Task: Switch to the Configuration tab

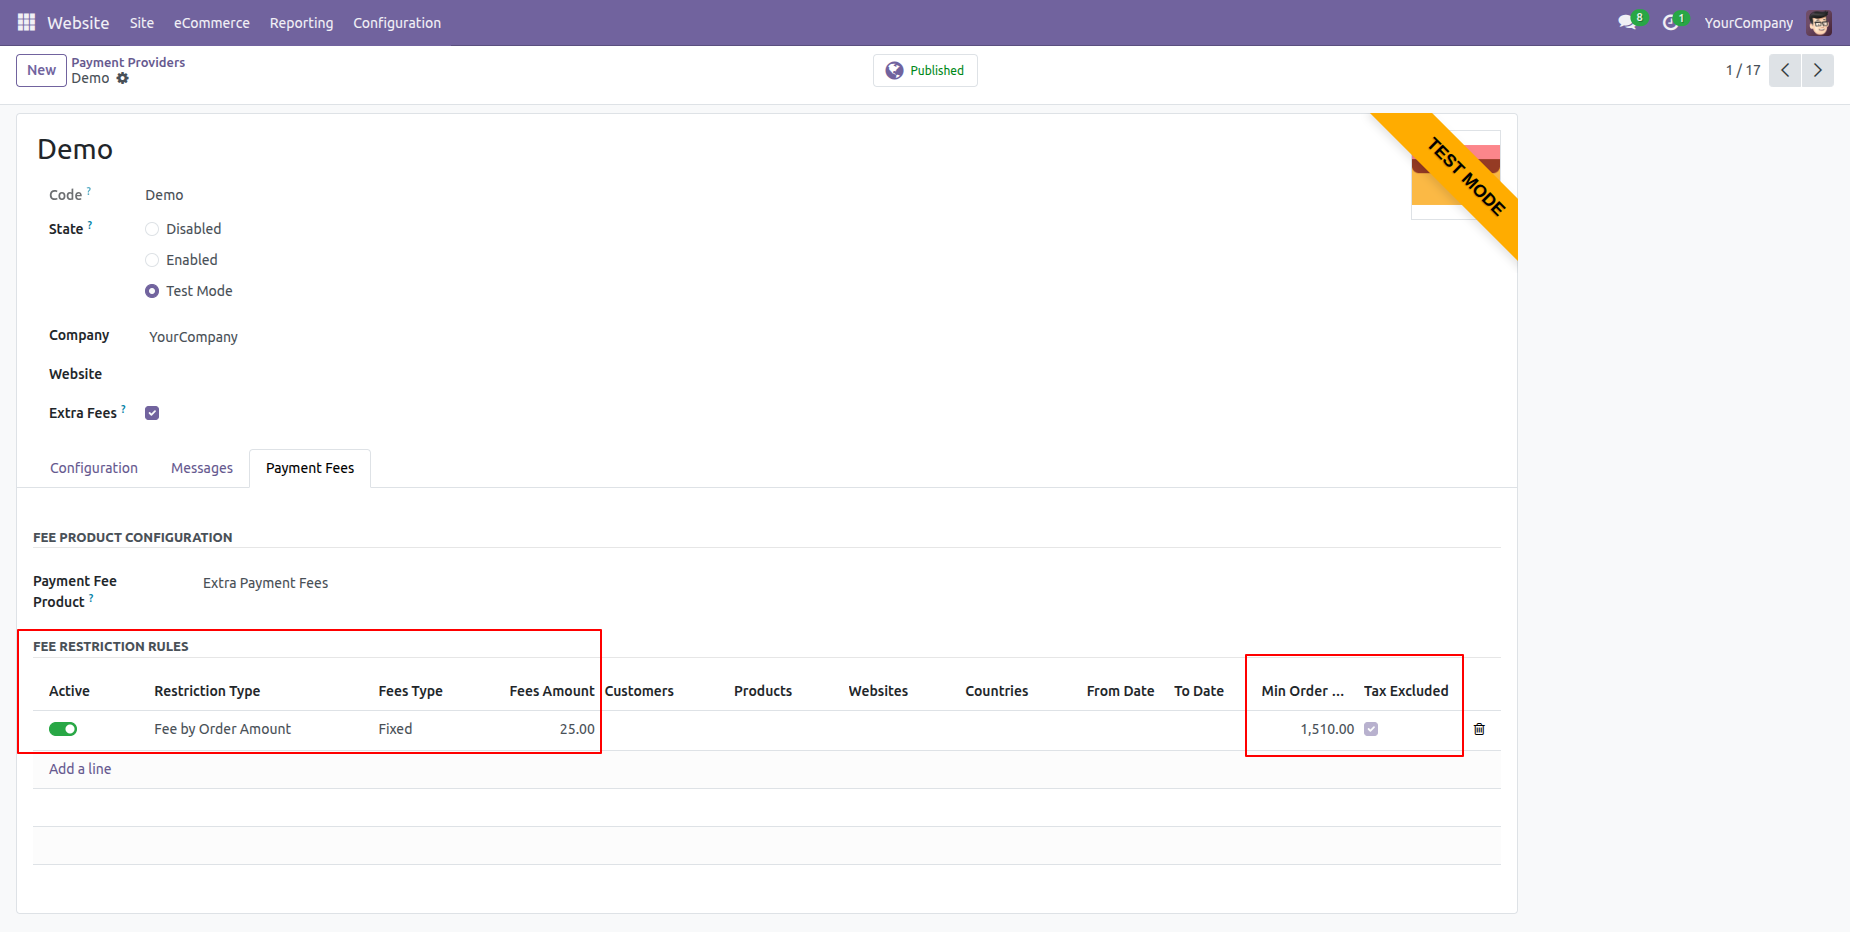Action: tap(94, 468)
